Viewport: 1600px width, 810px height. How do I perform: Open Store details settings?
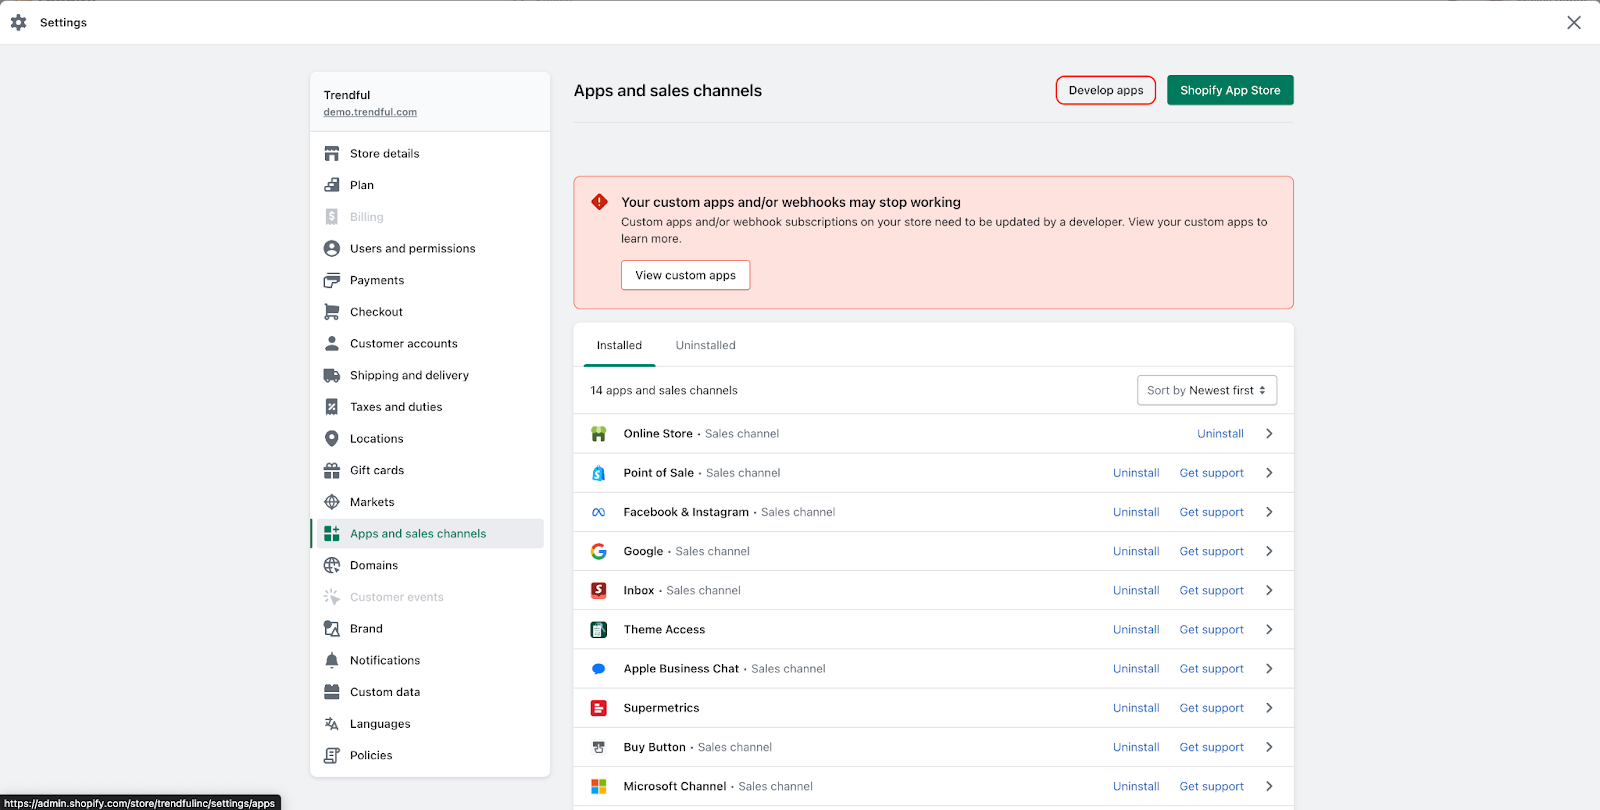[430, 154]
